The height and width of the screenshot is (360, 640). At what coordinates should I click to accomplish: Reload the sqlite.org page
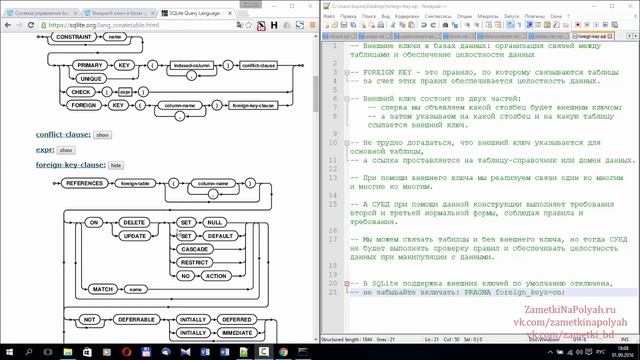[x=31, y=25]
